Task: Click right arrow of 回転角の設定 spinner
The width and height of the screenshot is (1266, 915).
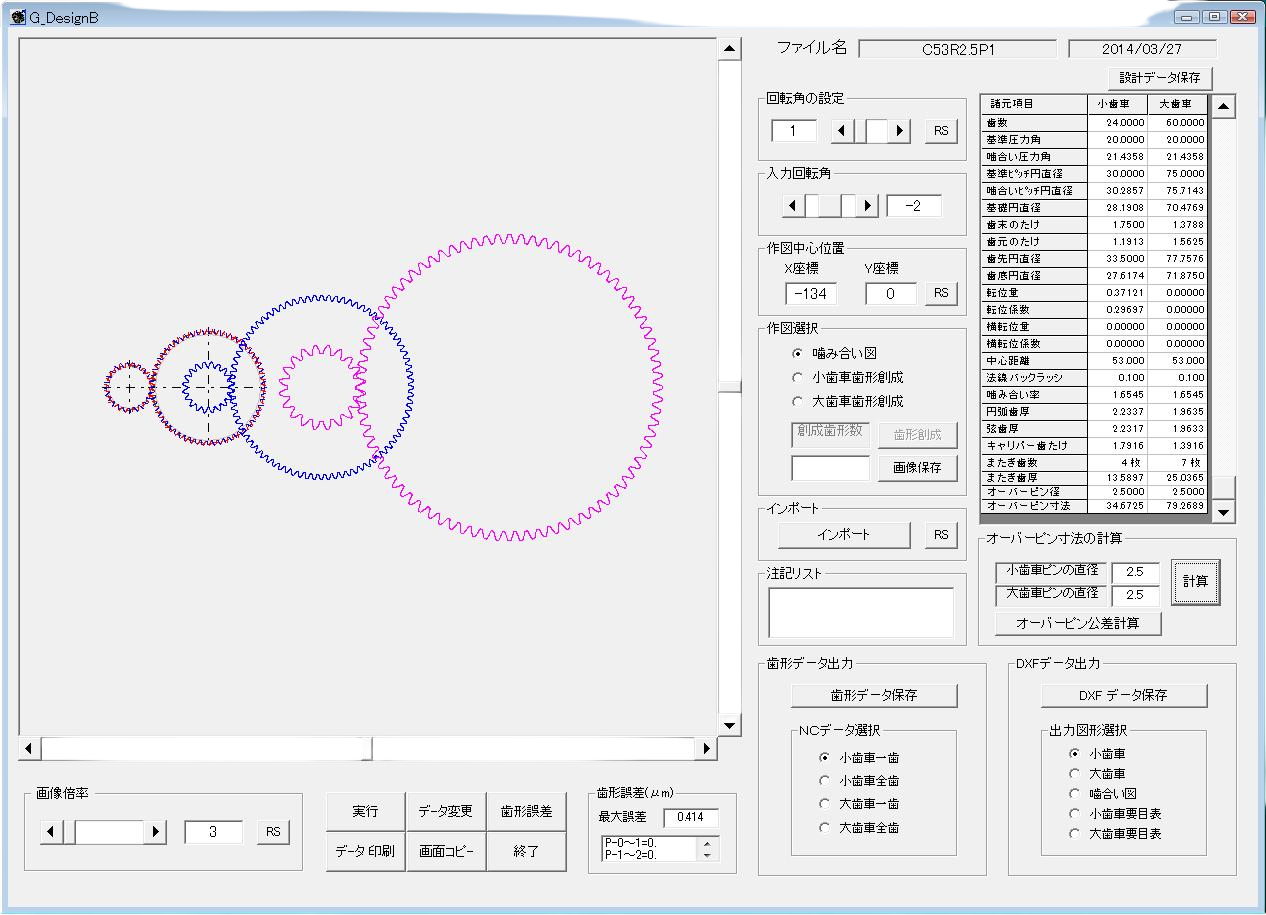Action: click(900, 131)
